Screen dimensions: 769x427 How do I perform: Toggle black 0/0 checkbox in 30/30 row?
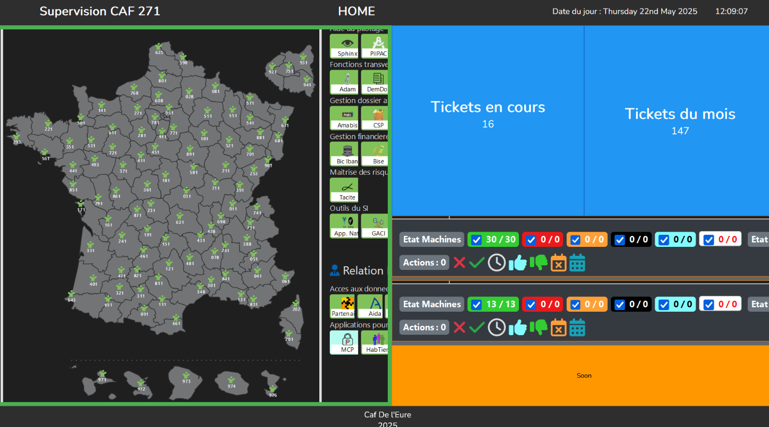tap(619, 240)
